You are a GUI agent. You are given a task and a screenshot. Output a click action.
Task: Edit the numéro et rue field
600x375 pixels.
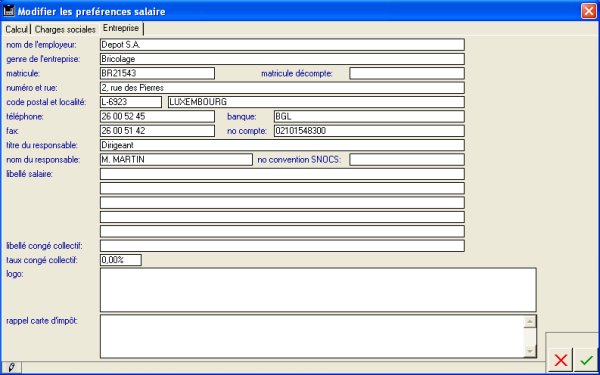[x=282, y=88]
